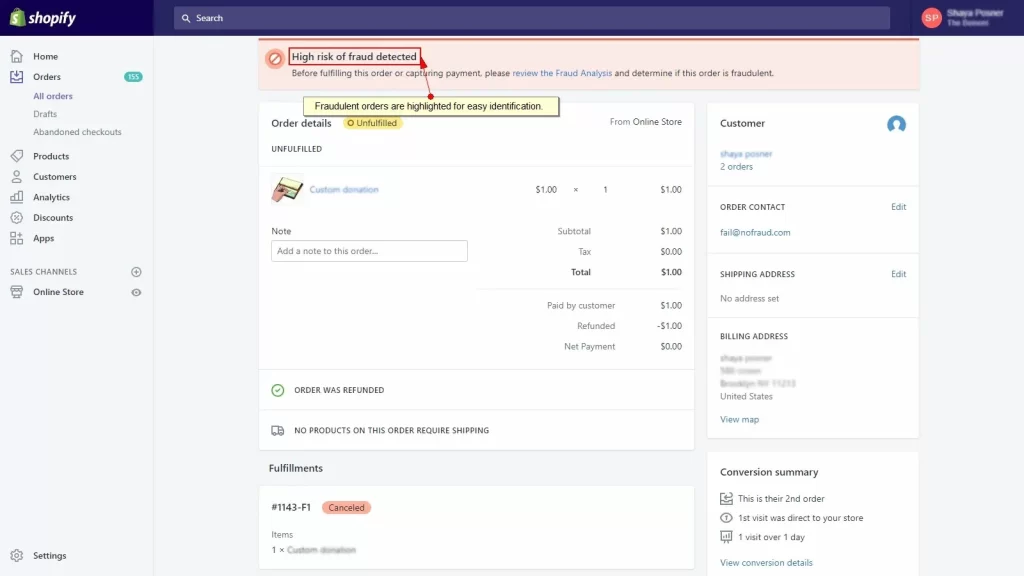The image size is (1024, 576).
Task: Open Settings via the gear icon
Action: click(x=18, y=555)
